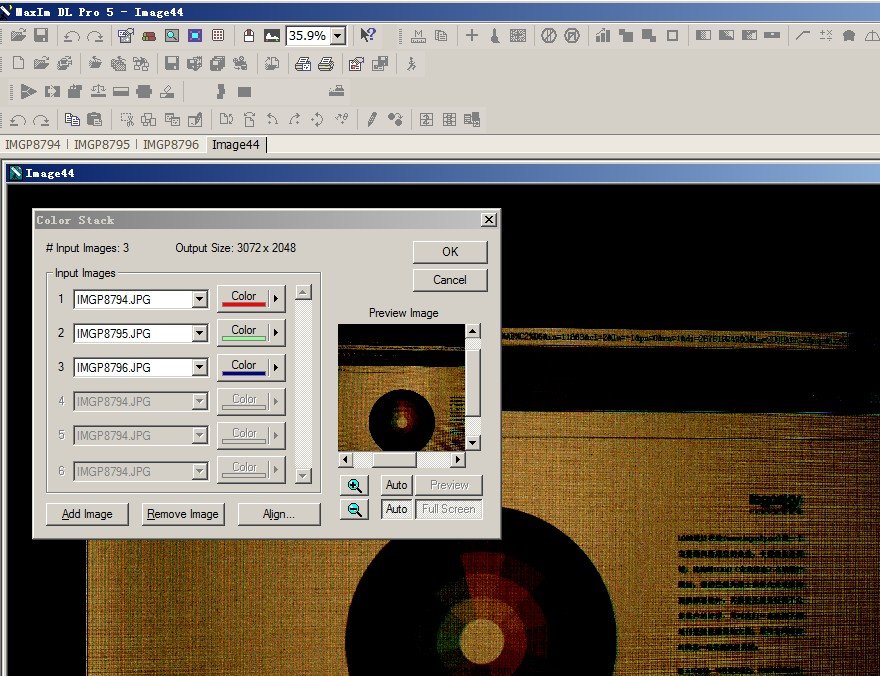Click the right arrow of preview horizontal scrollbar

[459, 460]
